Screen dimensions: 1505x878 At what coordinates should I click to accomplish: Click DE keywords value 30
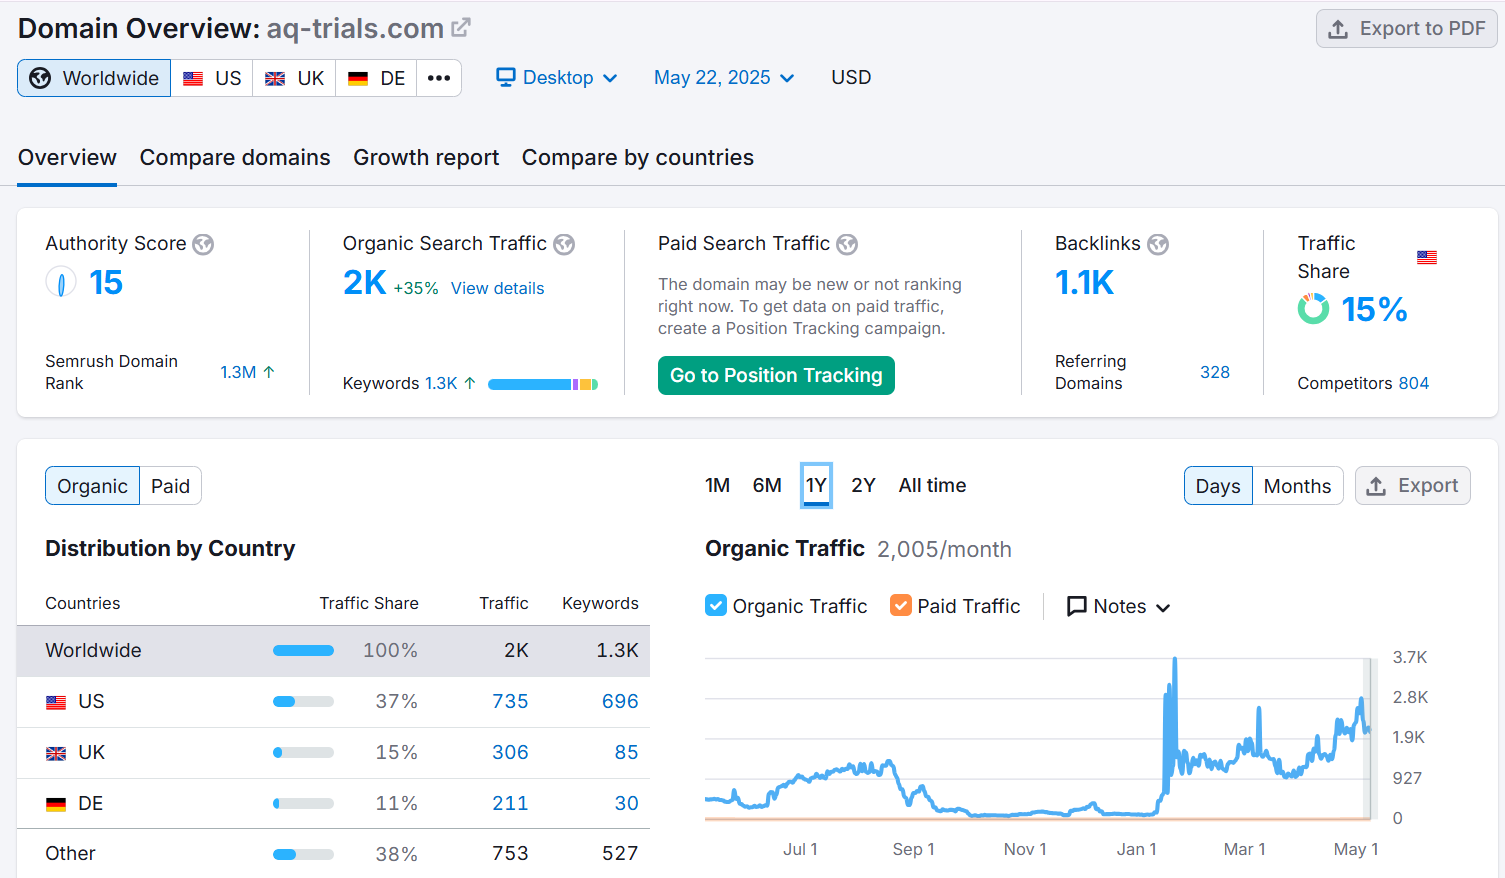coord(626,804)
